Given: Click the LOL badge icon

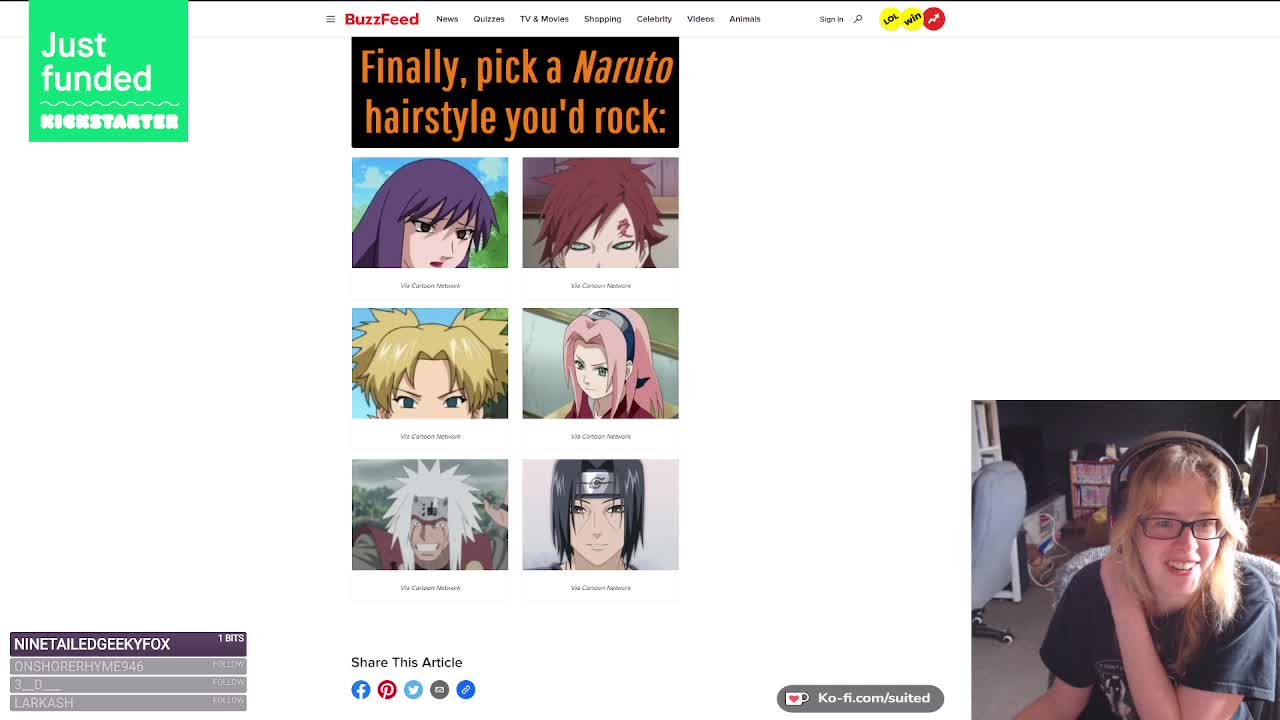Looking at the screenshot, I should point(890,19).
